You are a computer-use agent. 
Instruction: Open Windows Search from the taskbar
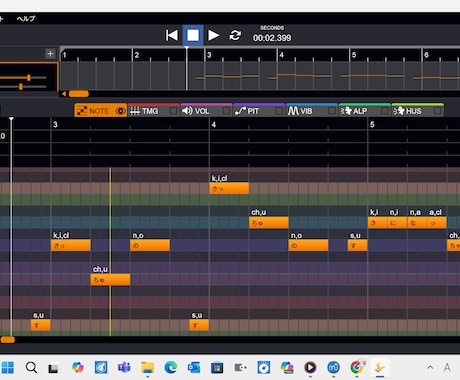coord(31,368)
